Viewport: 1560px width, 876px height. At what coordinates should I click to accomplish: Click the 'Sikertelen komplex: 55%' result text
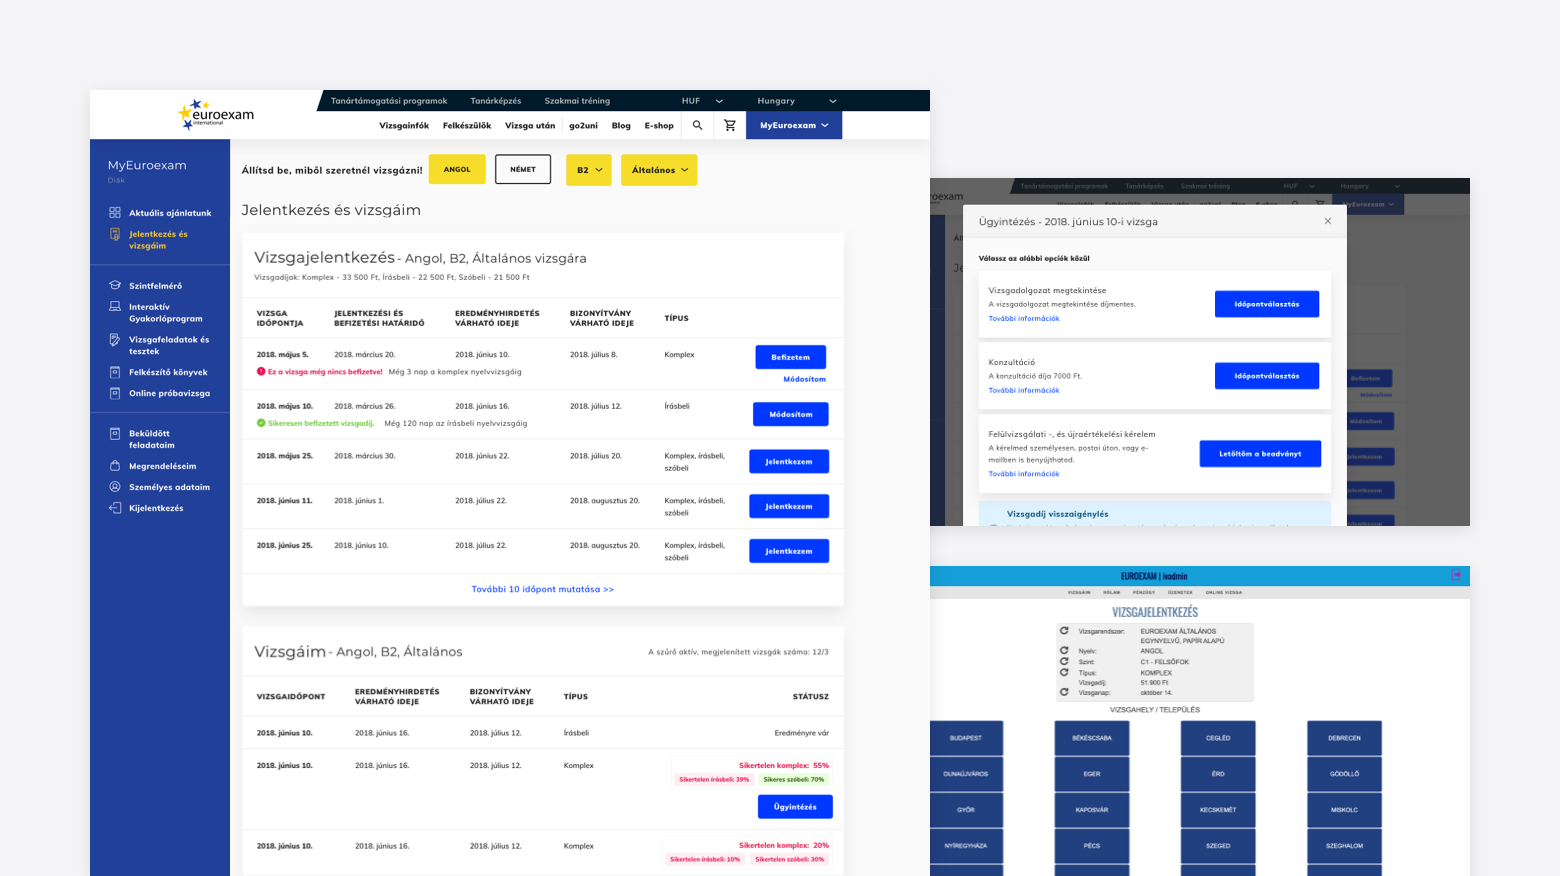784,765
